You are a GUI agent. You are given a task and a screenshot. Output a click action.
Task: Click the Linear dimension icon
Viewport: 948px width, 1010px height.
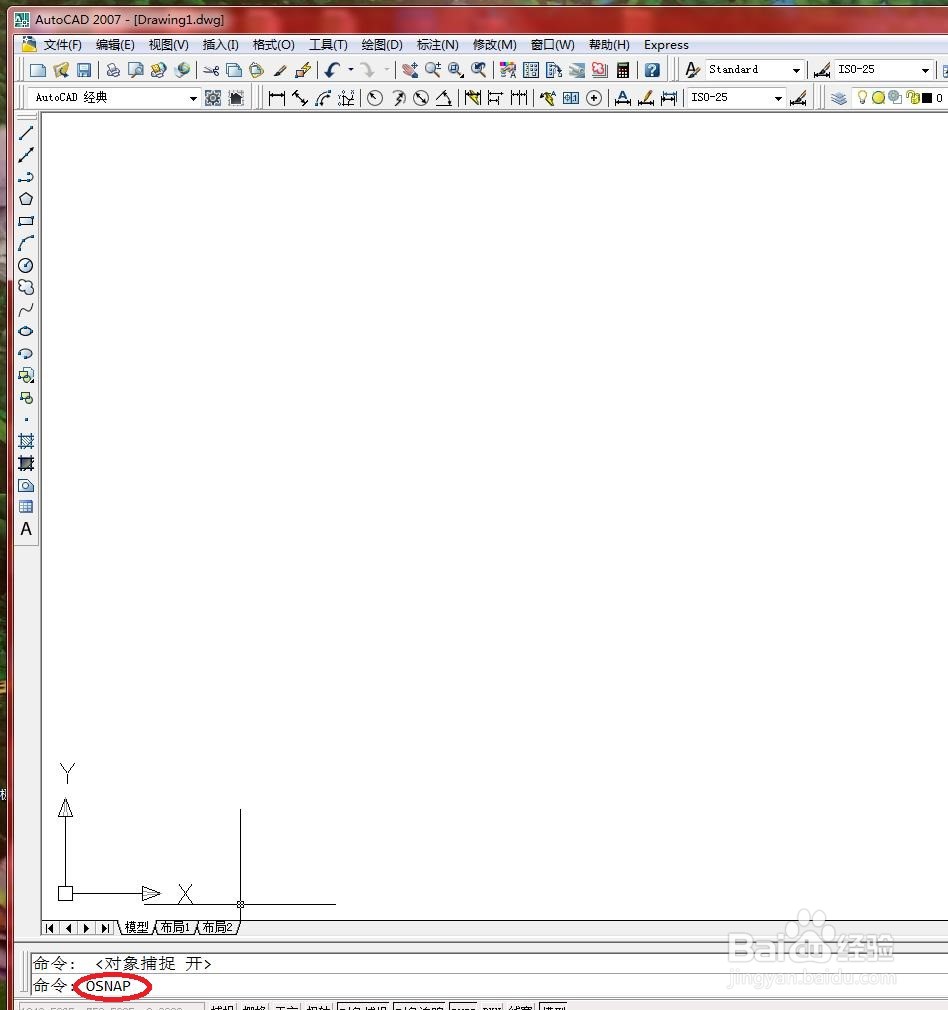click(277, 98)
